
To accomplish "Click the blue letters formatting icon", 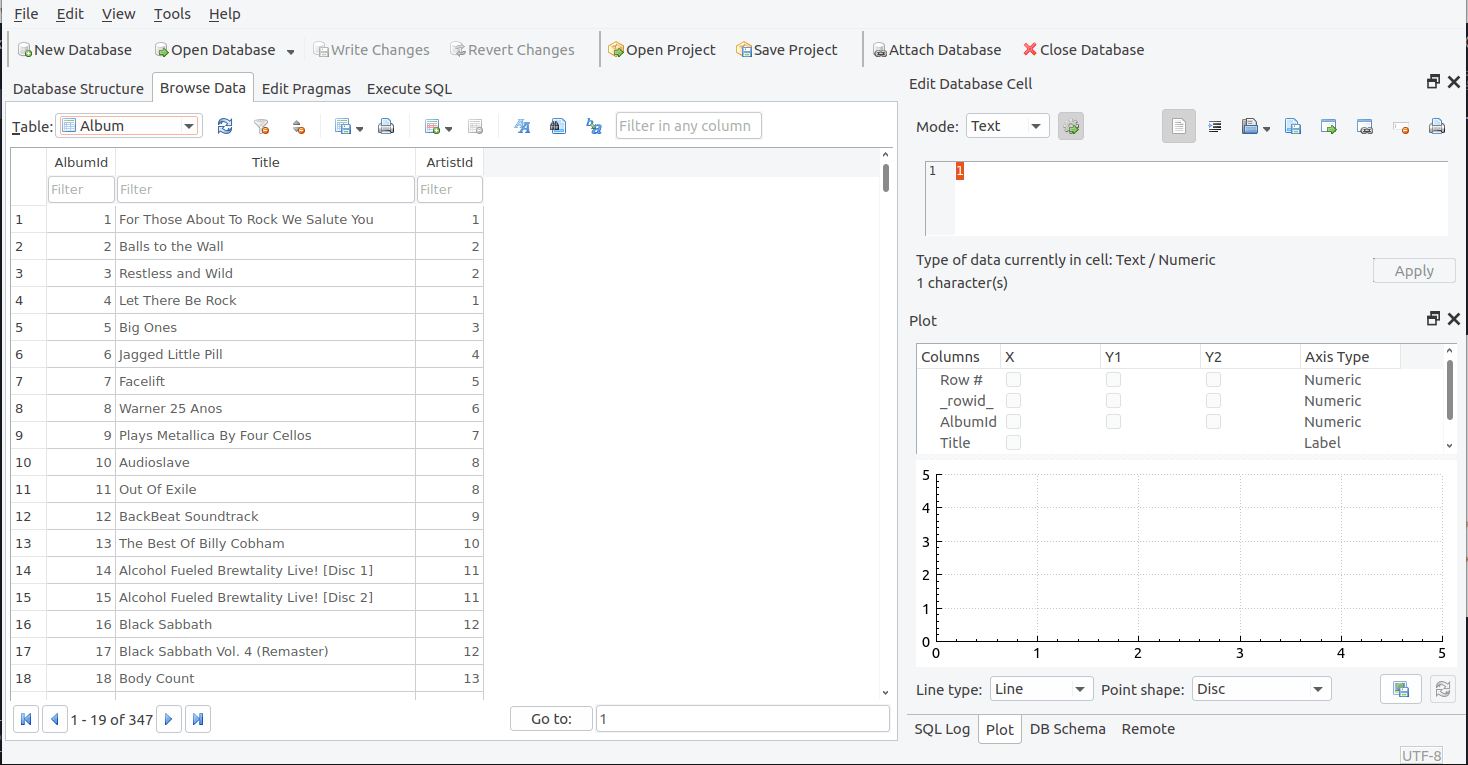I will point(522,126).
